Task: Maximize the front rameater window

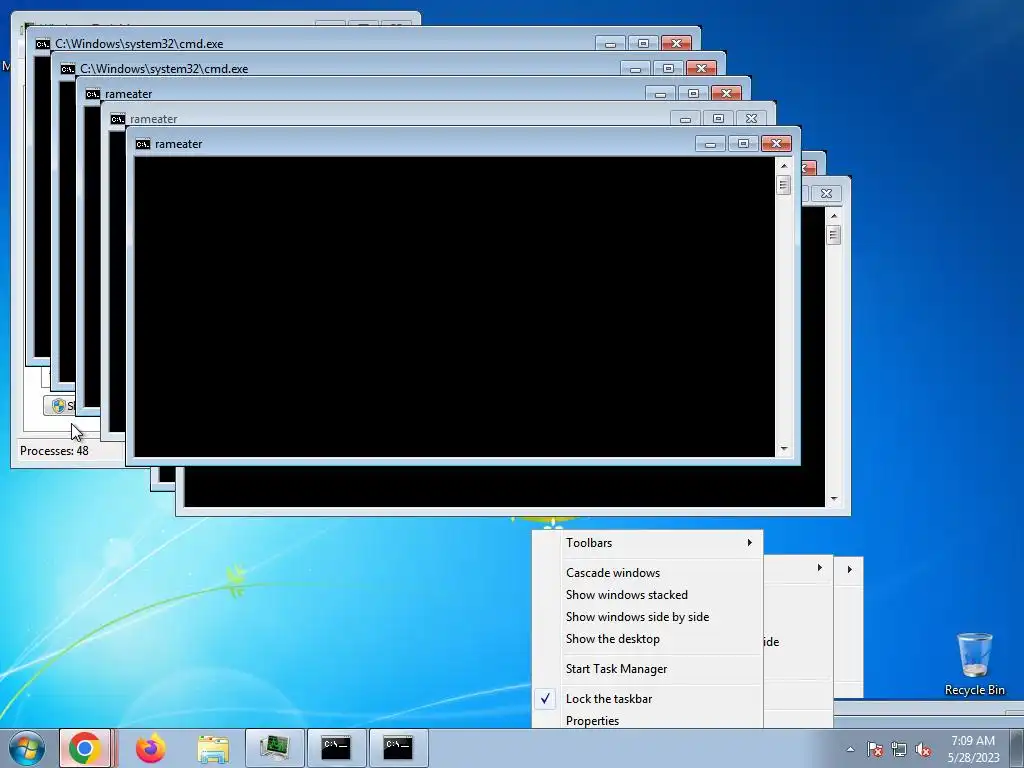Action: click(x=743, y=144)
